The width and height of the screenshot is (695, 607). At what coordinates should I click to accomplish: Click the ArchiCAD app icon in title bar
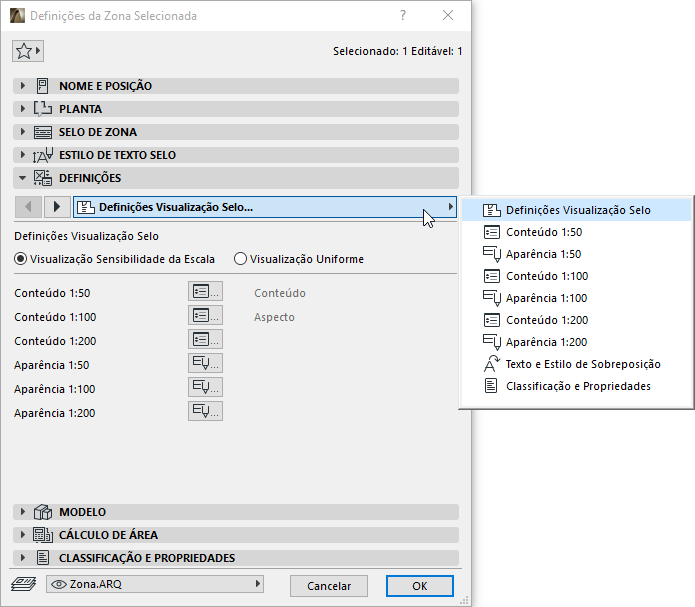point(17,16)
